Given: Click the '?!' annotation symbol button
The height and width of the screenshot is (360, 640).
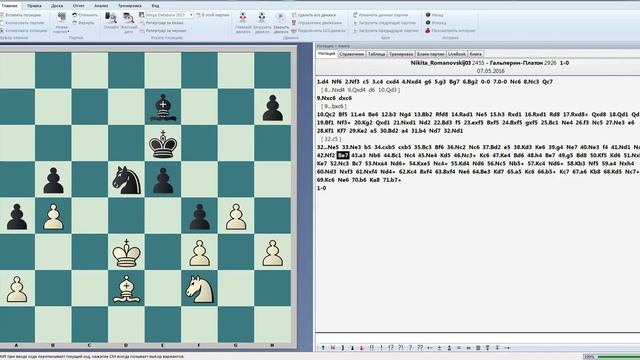Looking at the screenshot, I should click(x=400, y=348).
